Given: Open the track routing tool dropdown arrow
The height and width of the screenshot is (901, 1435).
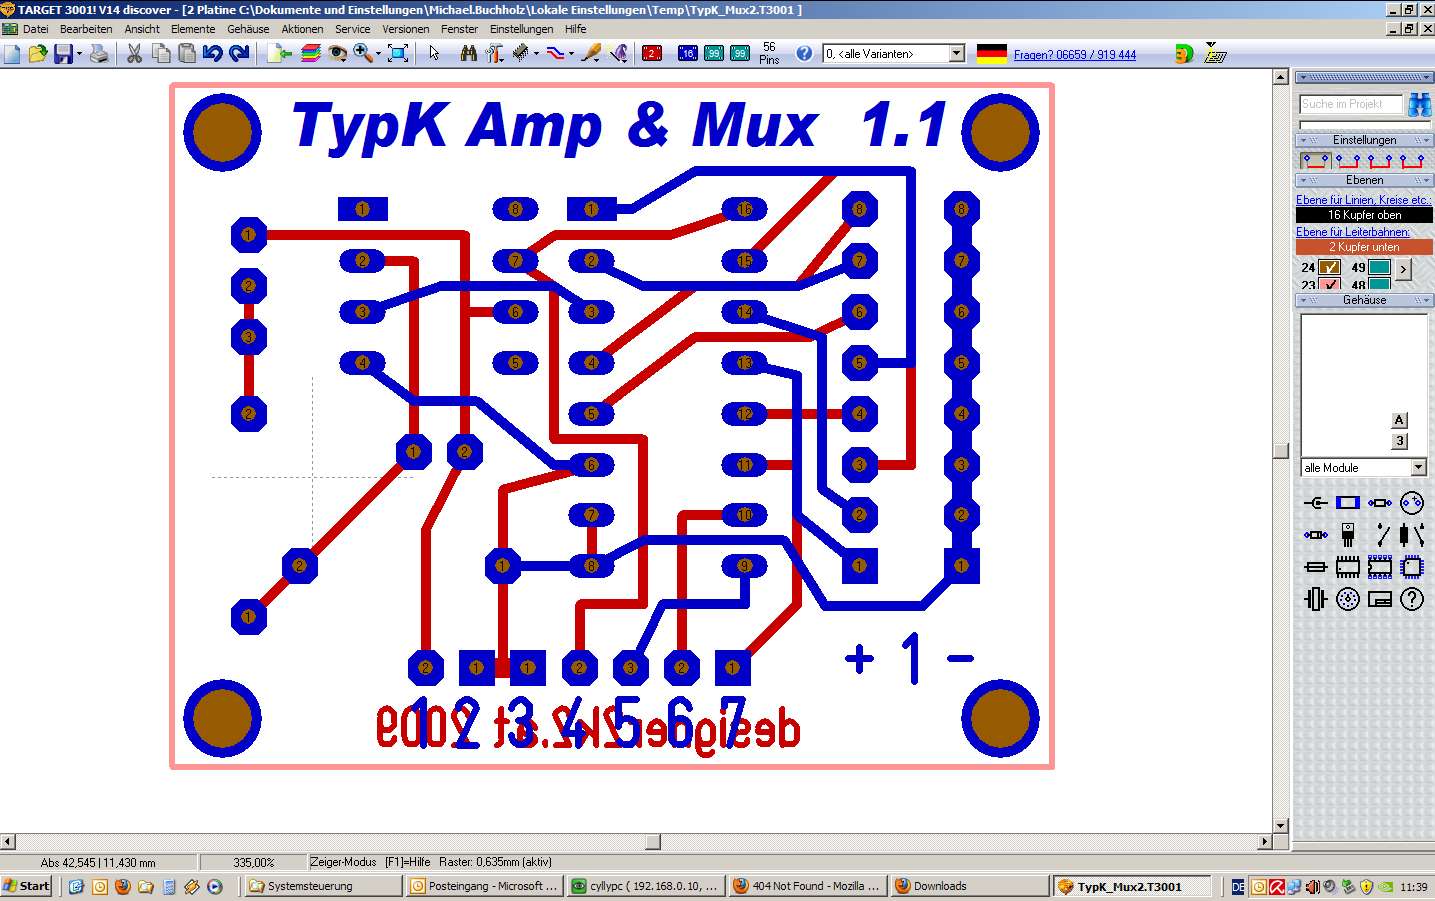Looking at the screenshot, I should click(x=571, y=54).
